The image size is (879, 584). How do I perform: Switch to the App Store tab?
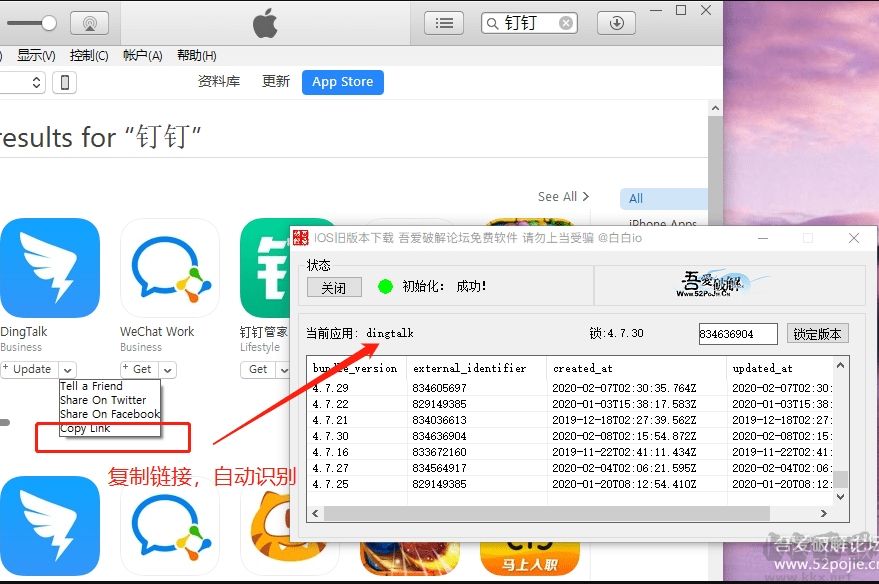[x=342, y=82]
